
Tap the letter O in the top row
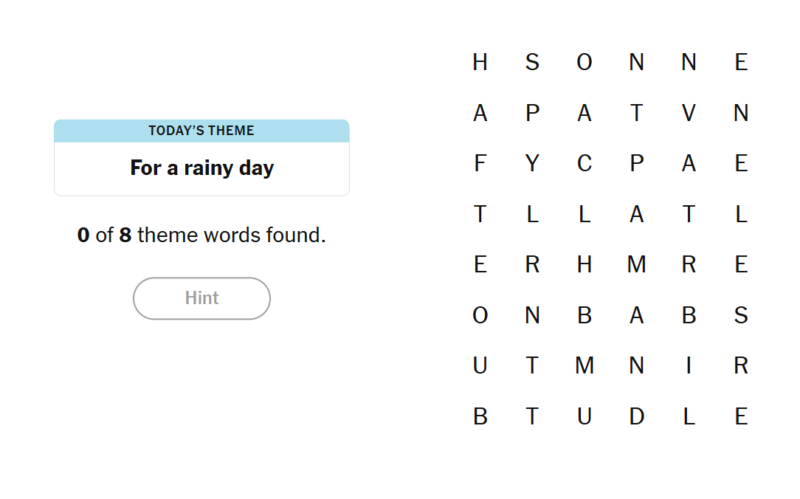click(x=584, y=62)
